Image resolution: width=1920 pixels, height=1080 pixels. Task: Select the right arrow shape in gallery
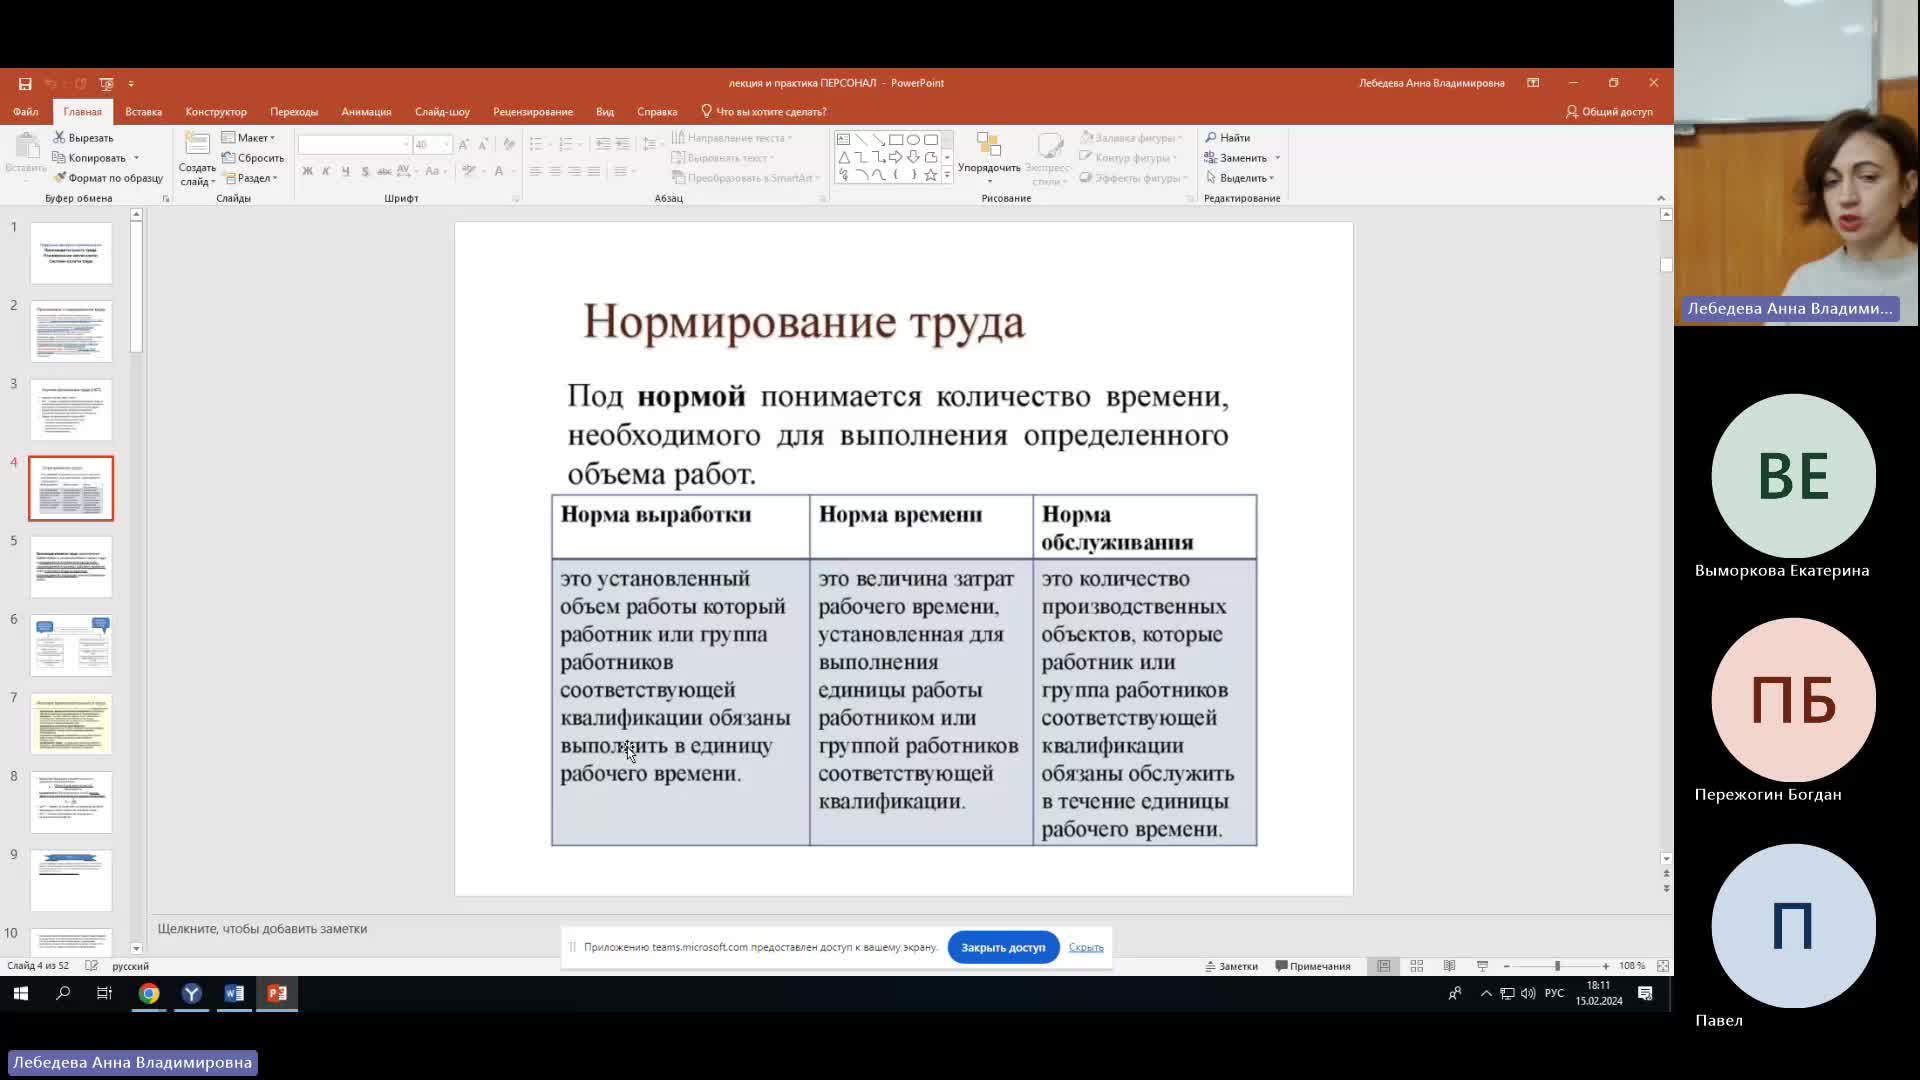click(896, 157)
